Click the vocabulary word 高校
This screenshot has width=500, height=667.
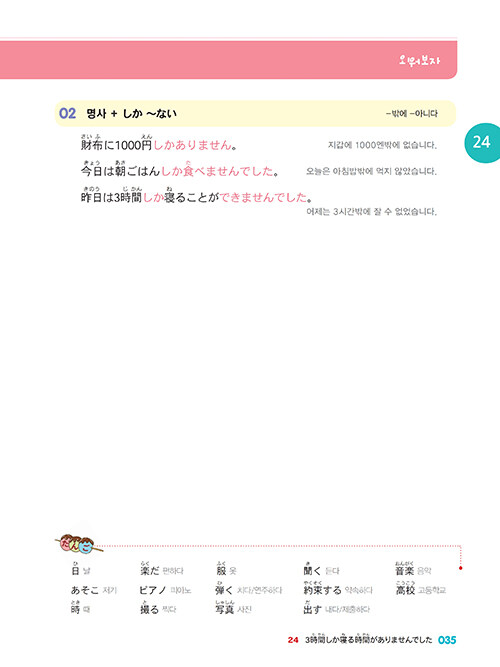[x=405, y=588]
